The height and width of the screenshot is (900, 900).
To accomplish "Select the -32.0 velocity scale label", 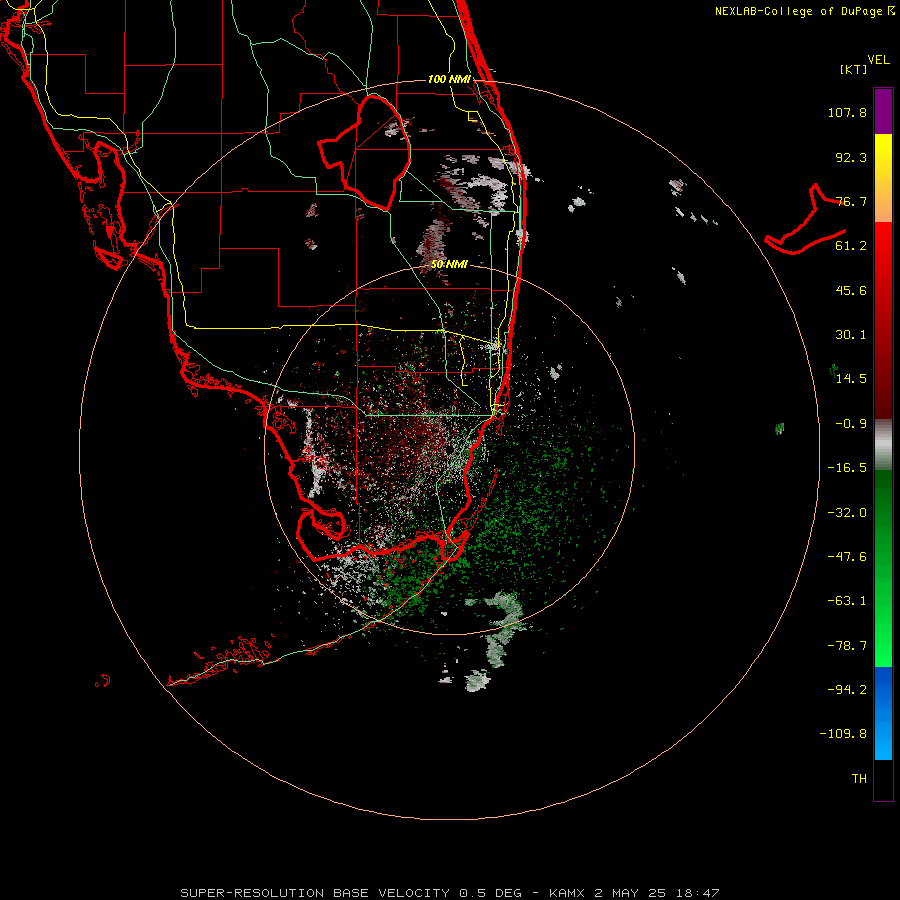I will pyautogui.click(x=847, y=513).
